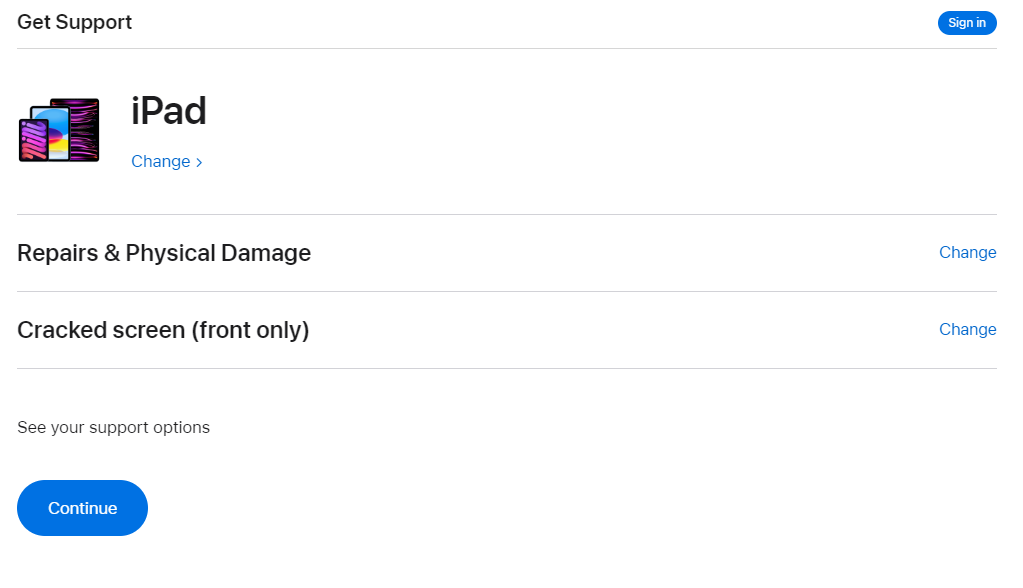Click the iPad product family image
This screenshot has width=1023, height=588.
pos(59,130)
